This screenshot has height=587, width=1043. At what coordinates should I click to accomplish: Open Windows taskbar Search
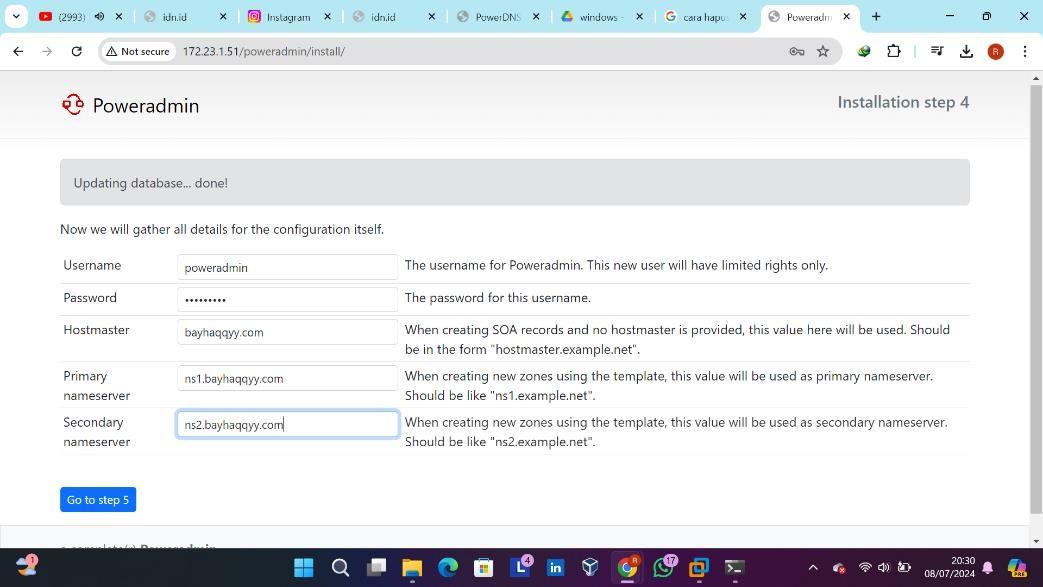(x=340, y=567)
